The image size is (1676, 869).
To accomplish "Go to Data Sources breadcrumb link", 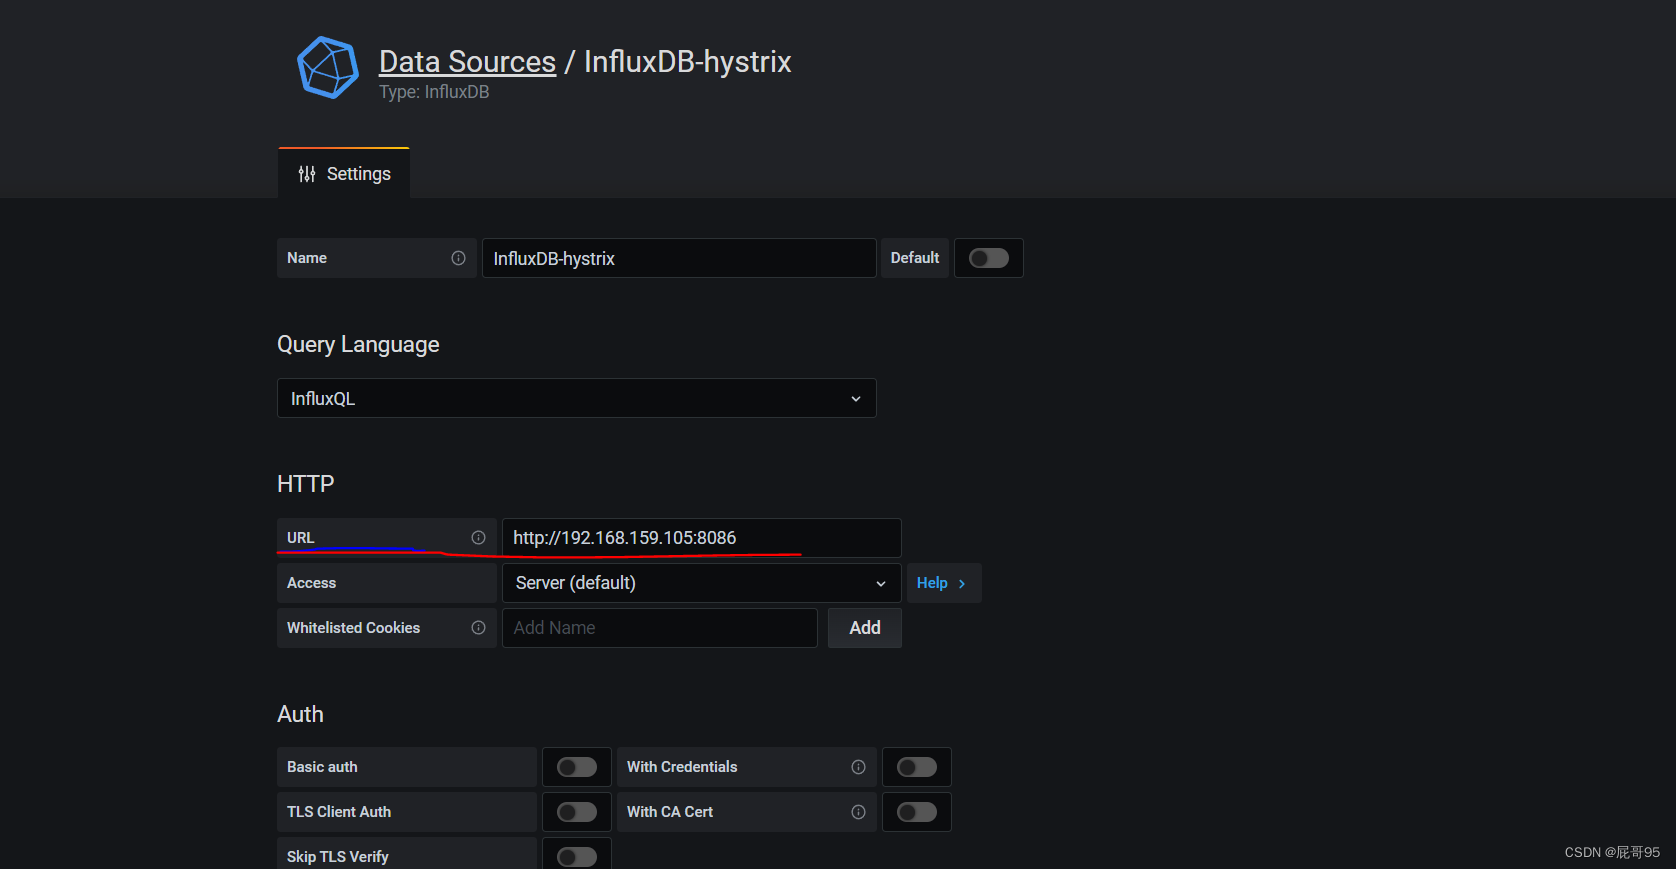I will [x=467, y=61].
